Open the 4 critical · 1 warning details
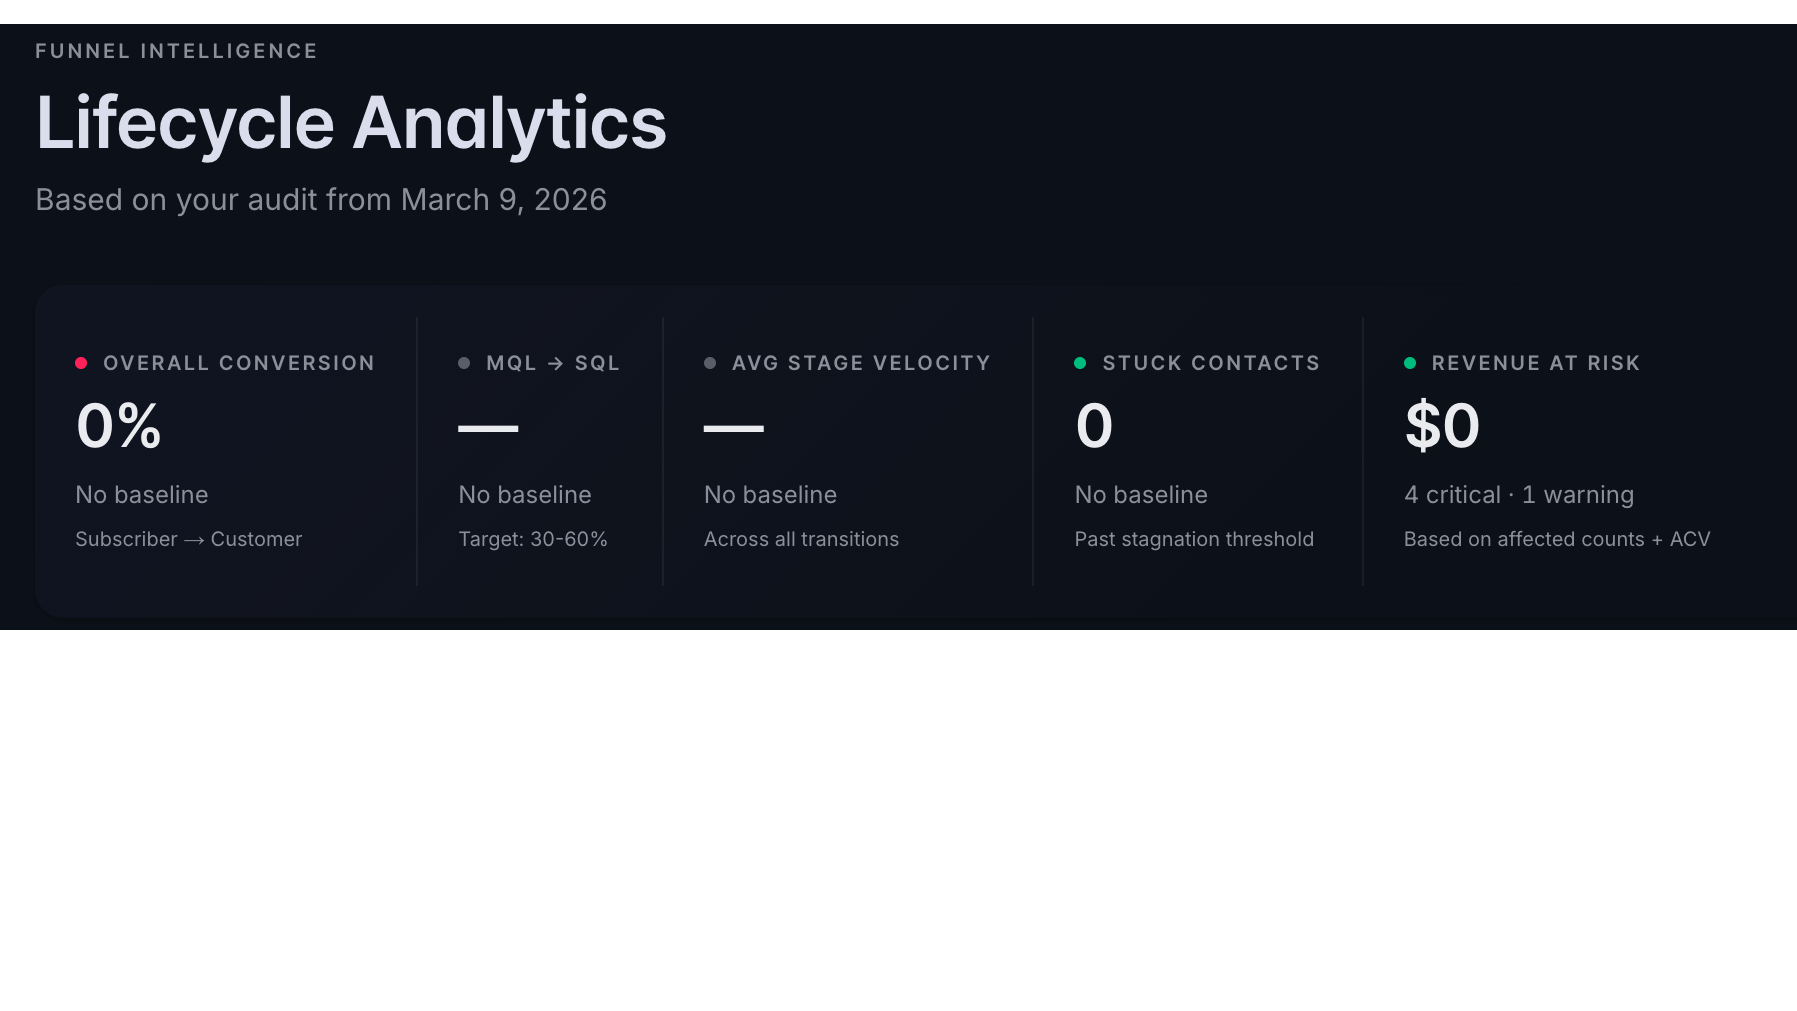The image size is (1797, 1011). pyautogui.click(x=1519, y=495)
